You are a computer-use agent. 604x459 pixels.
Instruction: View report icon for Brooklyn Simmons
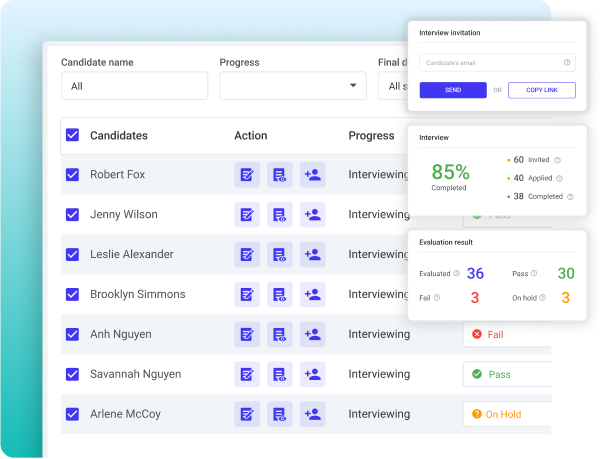pyautogui.click(x=280, y=295)
